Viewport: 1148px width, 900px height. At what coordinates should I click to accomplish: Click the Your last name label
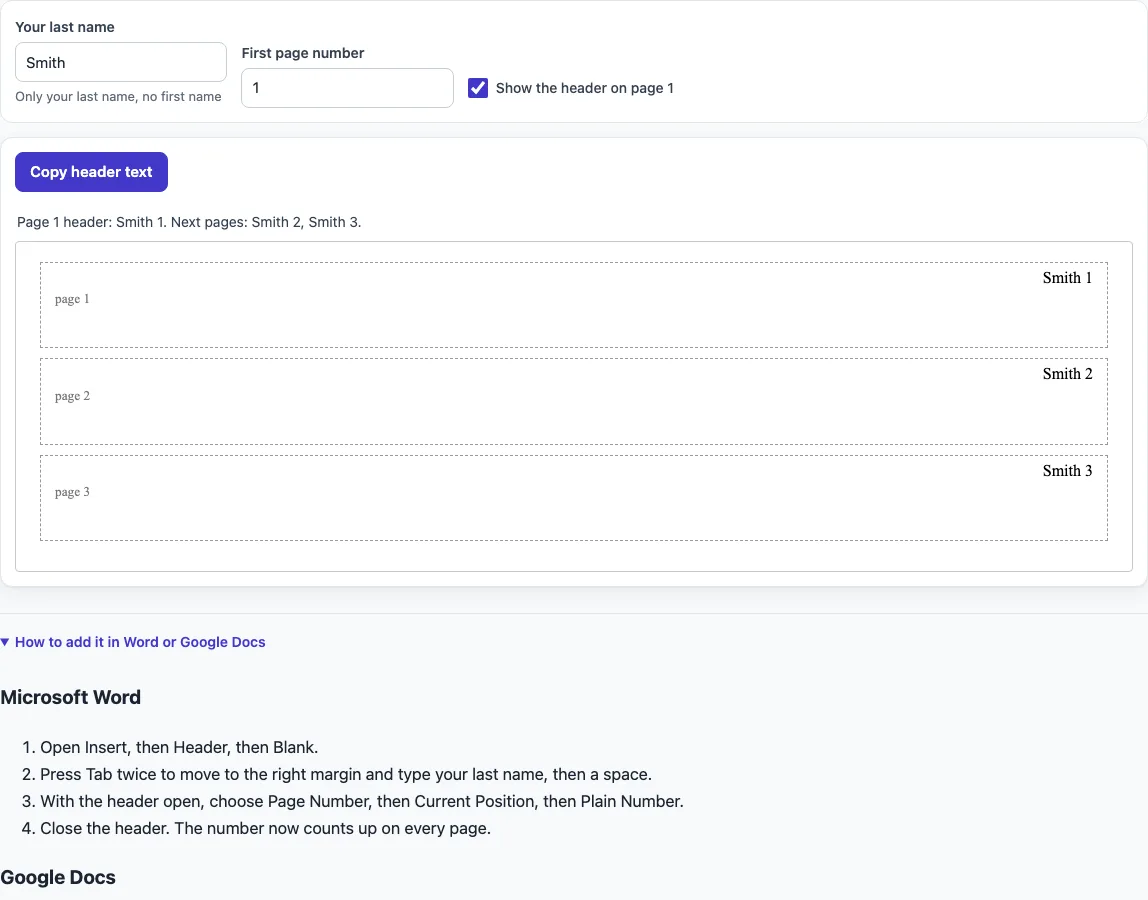64,27
